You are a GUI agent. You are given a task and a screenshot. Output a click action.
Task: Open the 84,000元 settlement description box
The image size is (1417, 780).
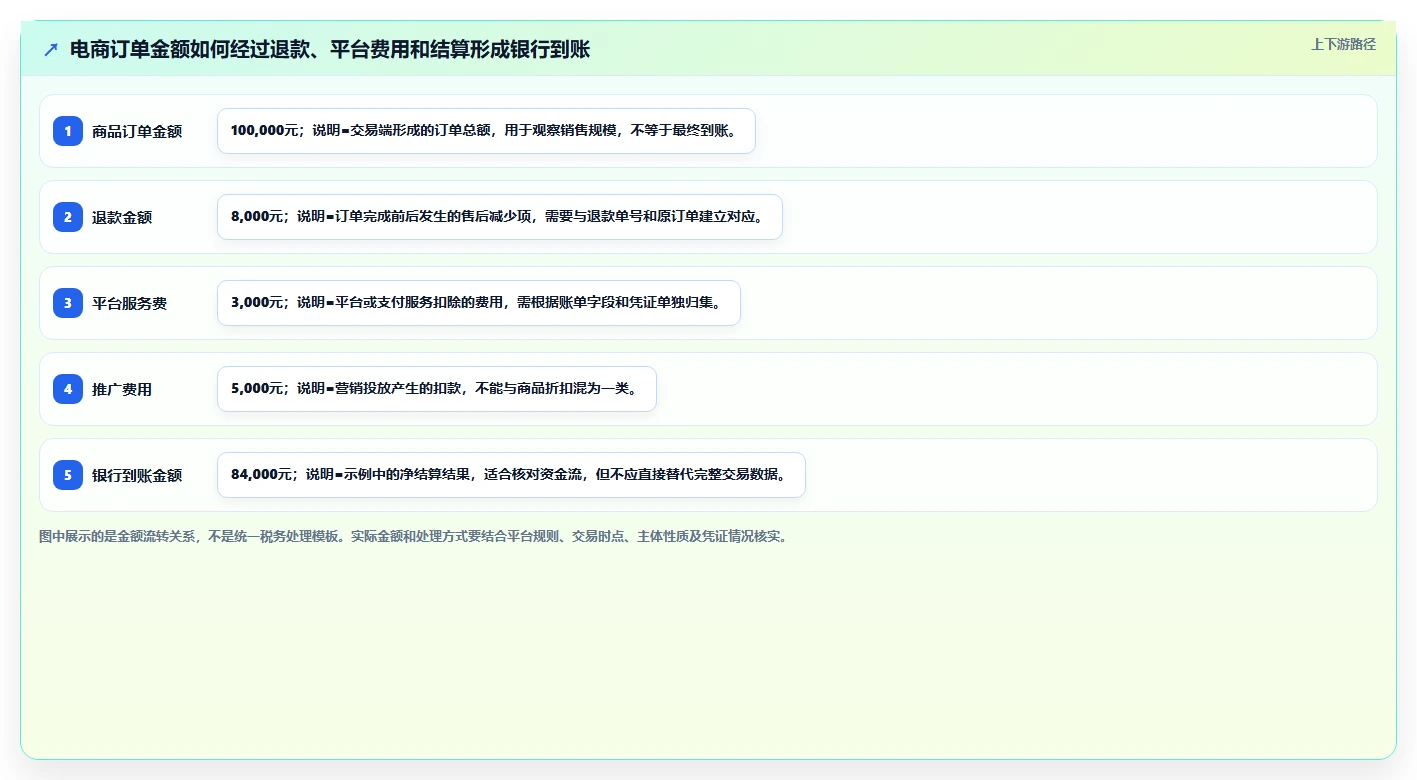tap(511, 475)
